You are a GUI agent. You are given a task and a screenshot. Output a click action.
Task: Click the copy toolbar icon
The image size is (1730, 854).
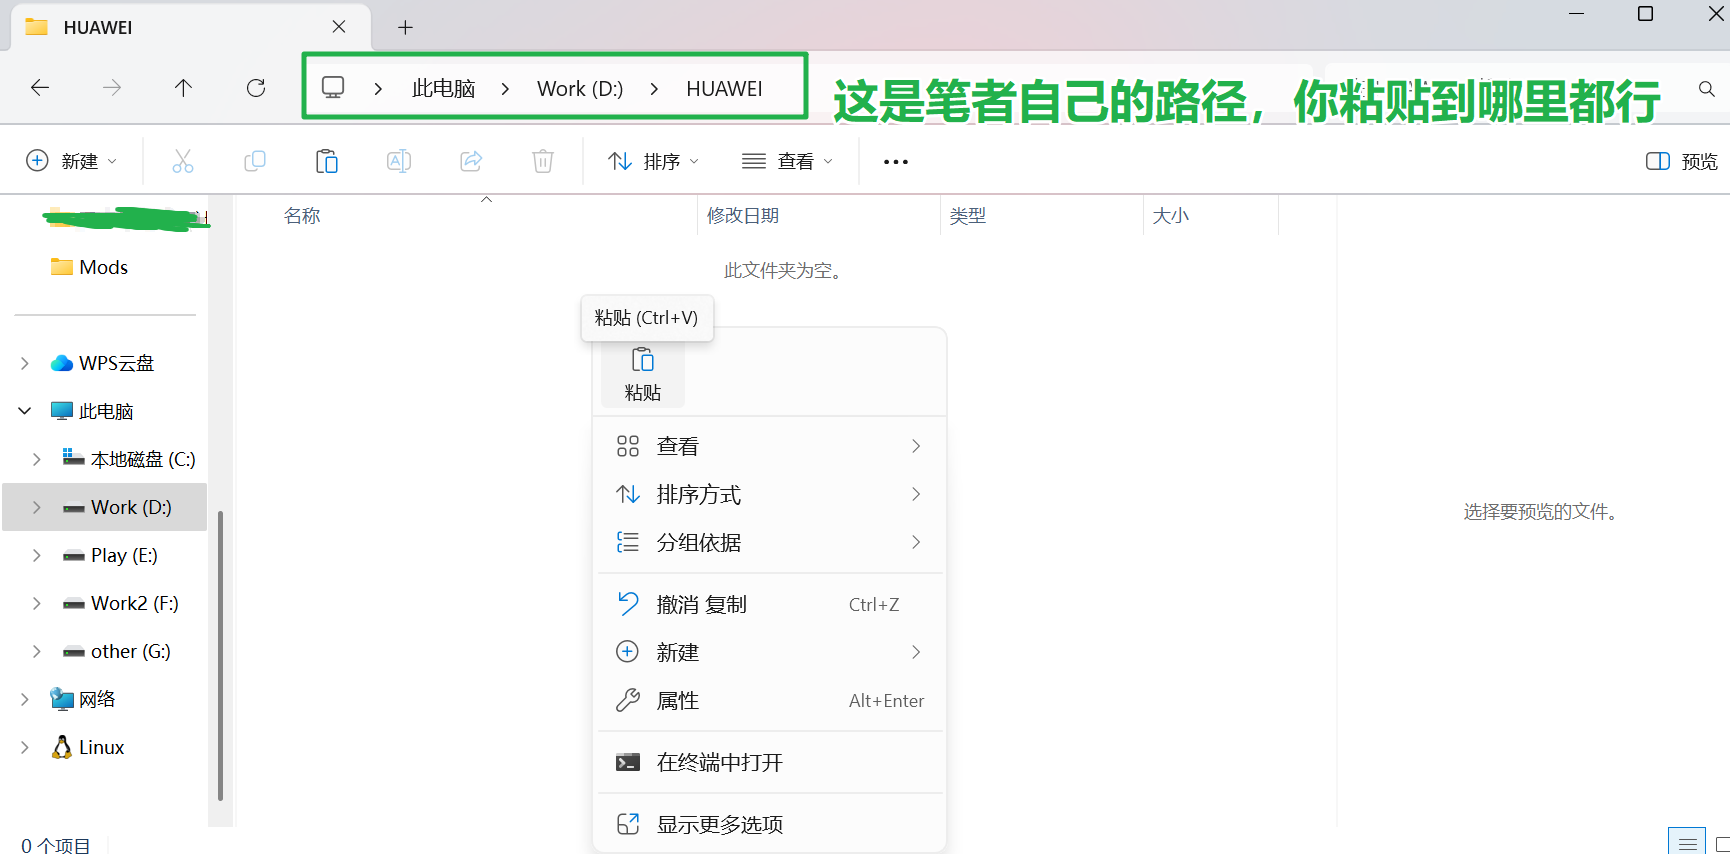click(255, 161)
